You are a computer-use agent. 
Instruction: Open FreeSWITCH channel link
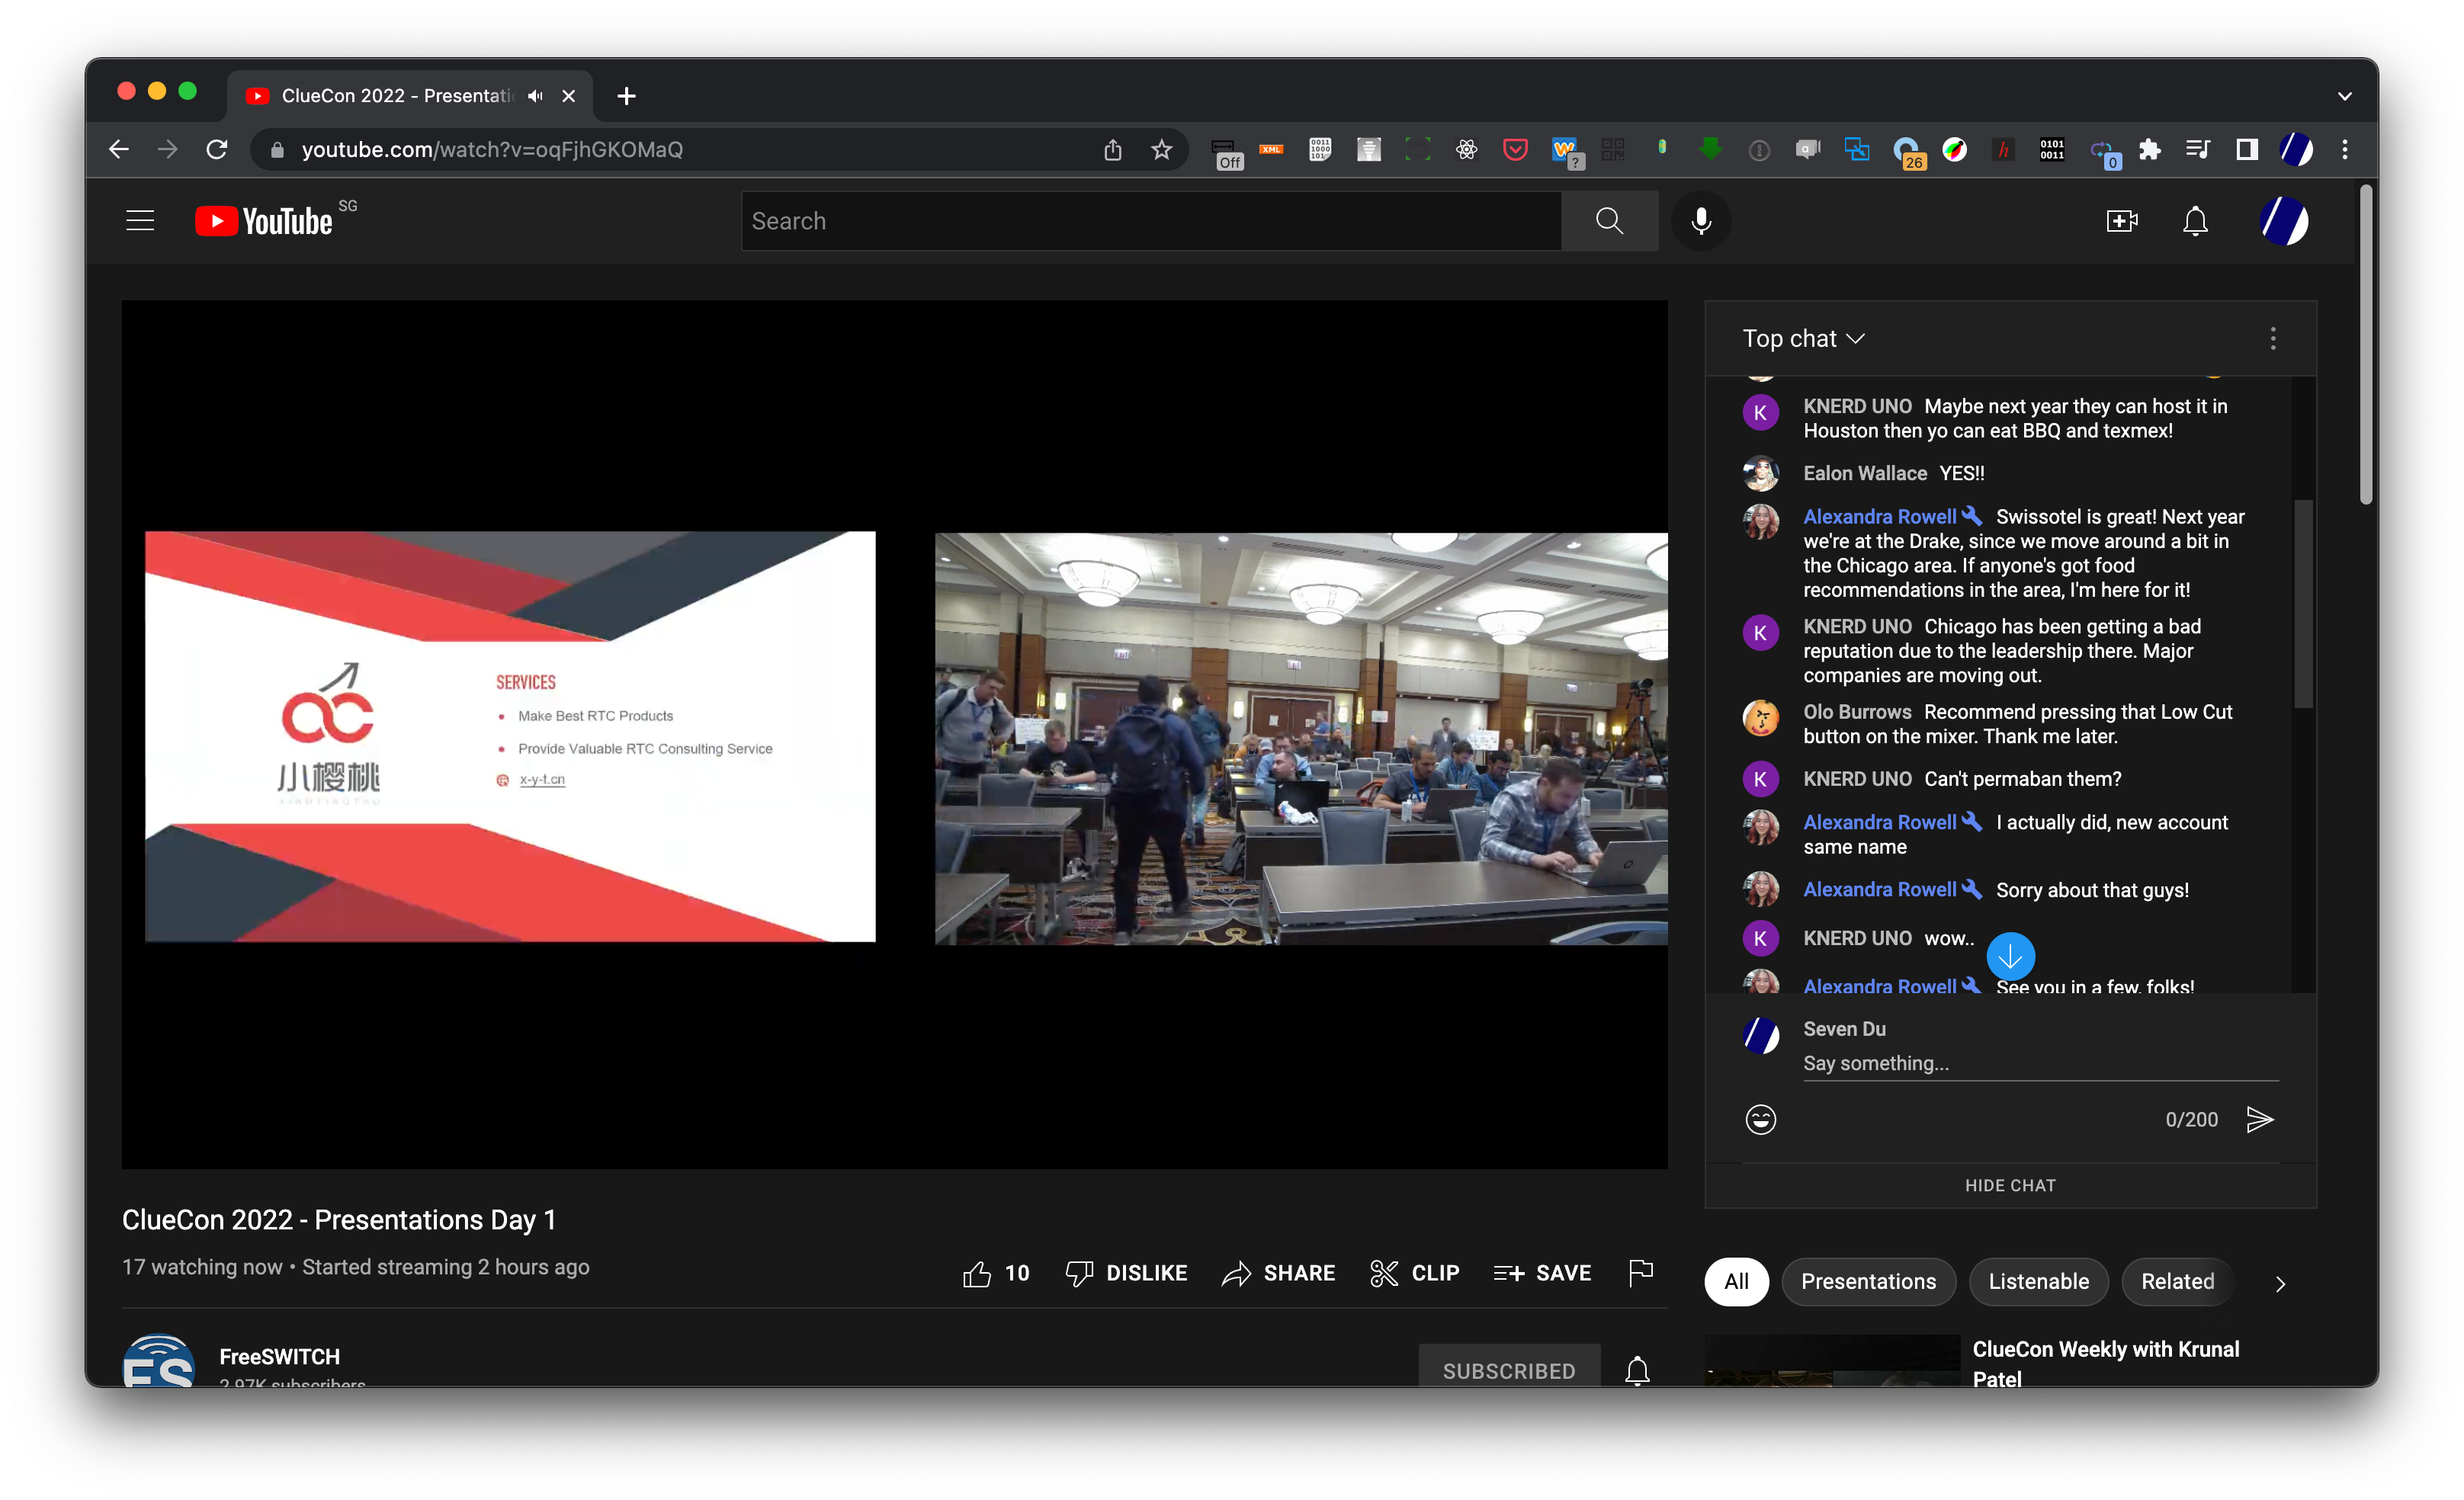[x=279, y=1356]
